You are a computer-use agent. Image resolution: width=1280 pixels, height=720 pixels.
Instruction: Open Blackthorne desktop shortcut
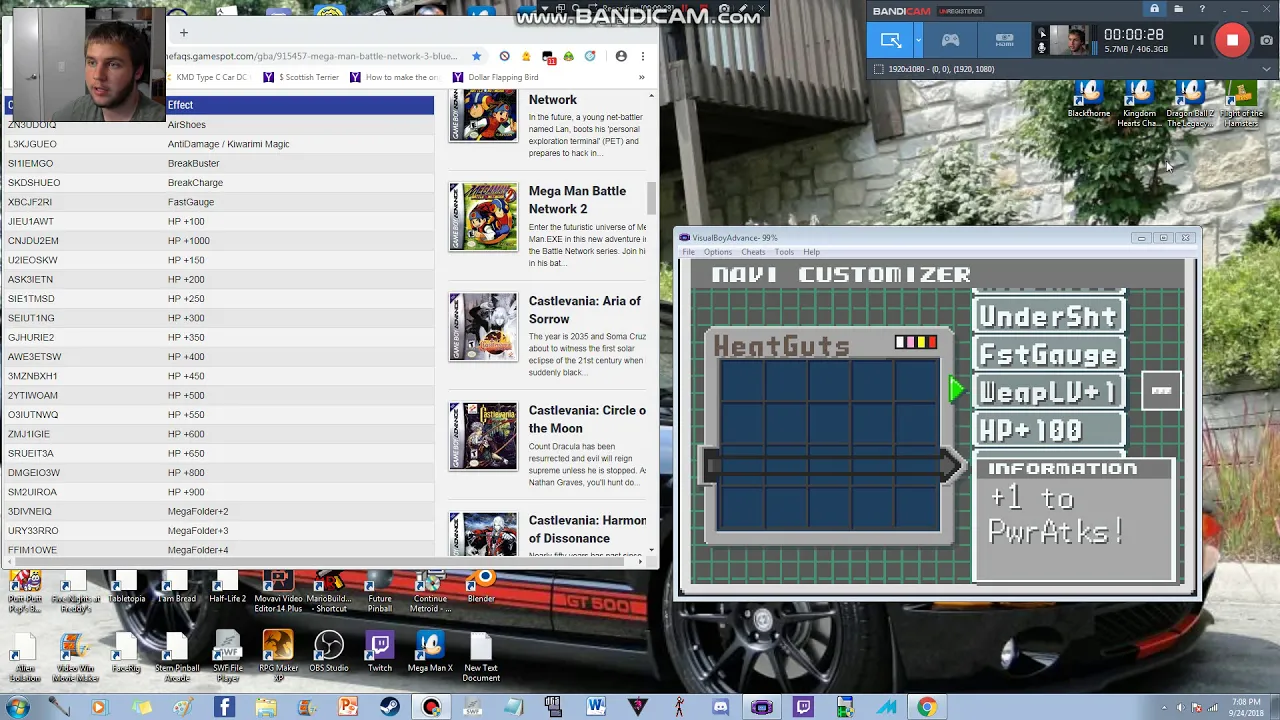(x=1089, y=101)
